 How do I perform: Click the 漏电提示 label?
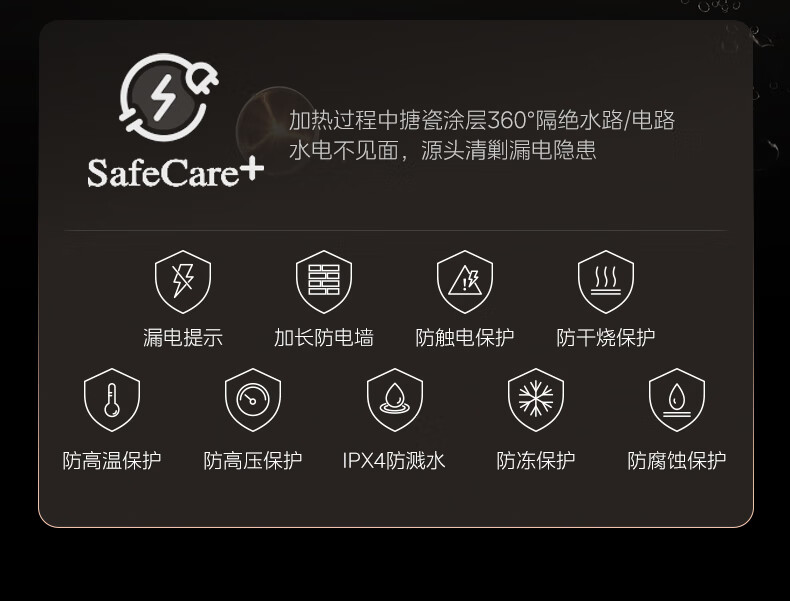183,338
